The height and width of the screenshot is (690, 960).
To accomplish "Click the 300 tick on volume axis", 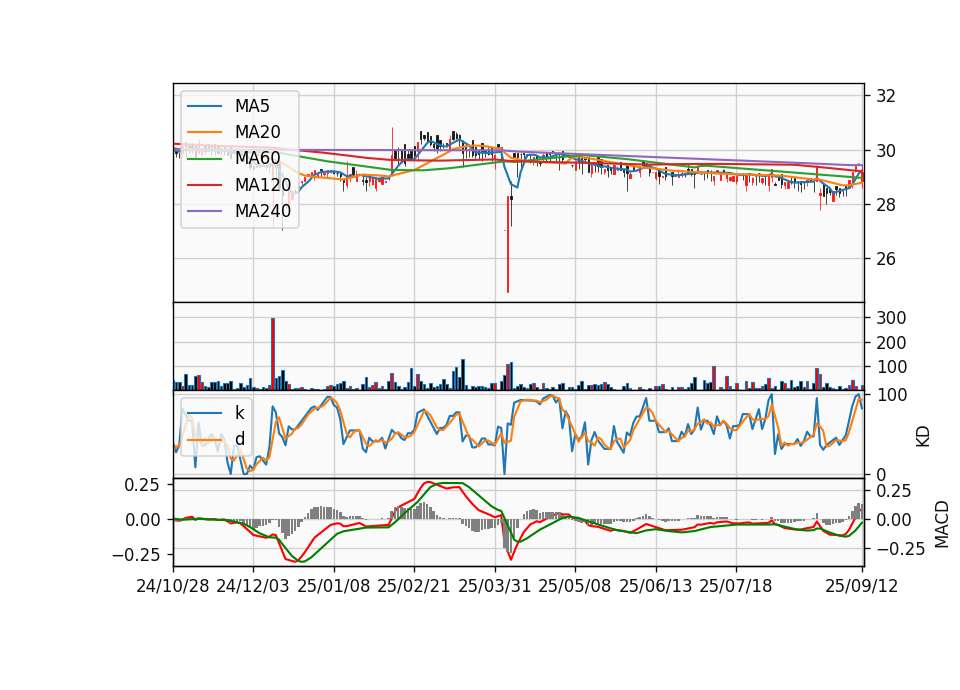I will [891, 318].
